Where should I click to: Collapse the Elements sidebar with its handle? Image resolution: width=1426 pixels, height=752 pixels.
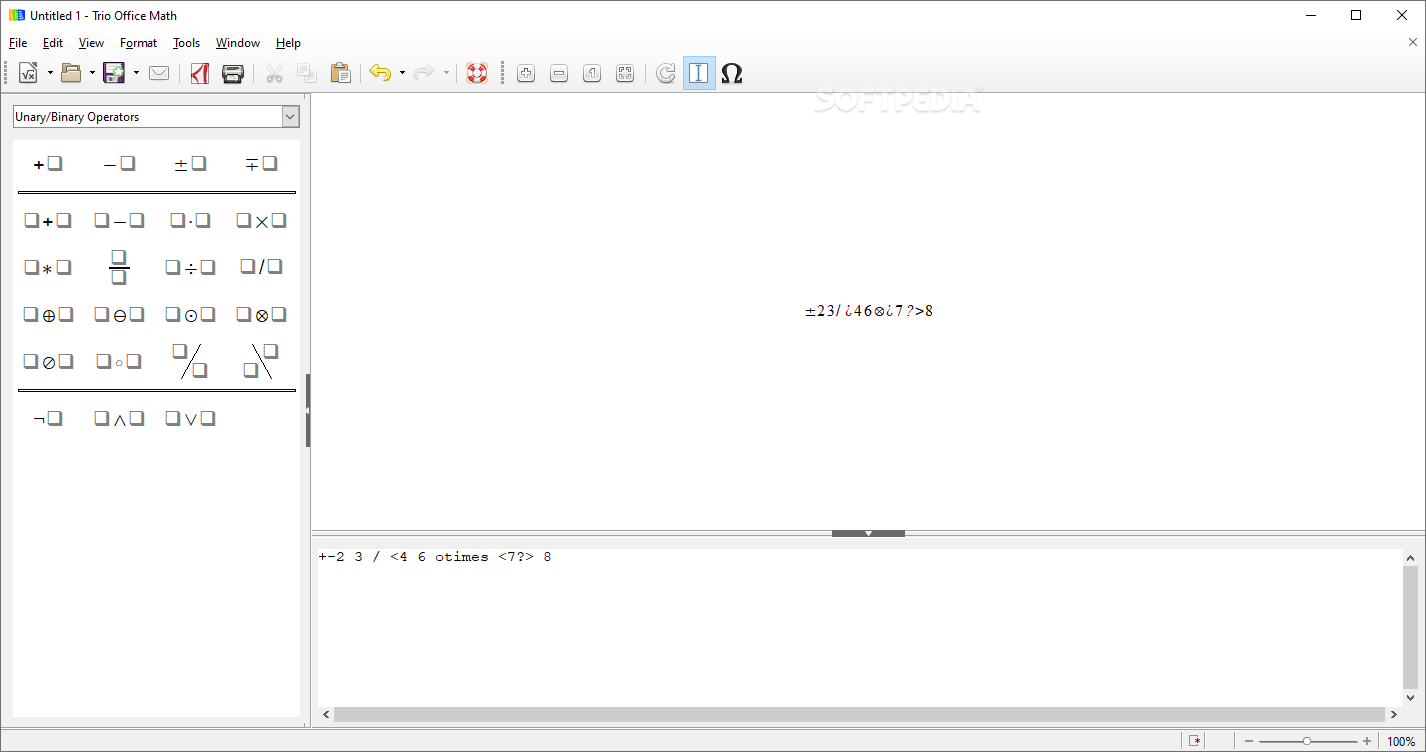(x=308, y=410)
